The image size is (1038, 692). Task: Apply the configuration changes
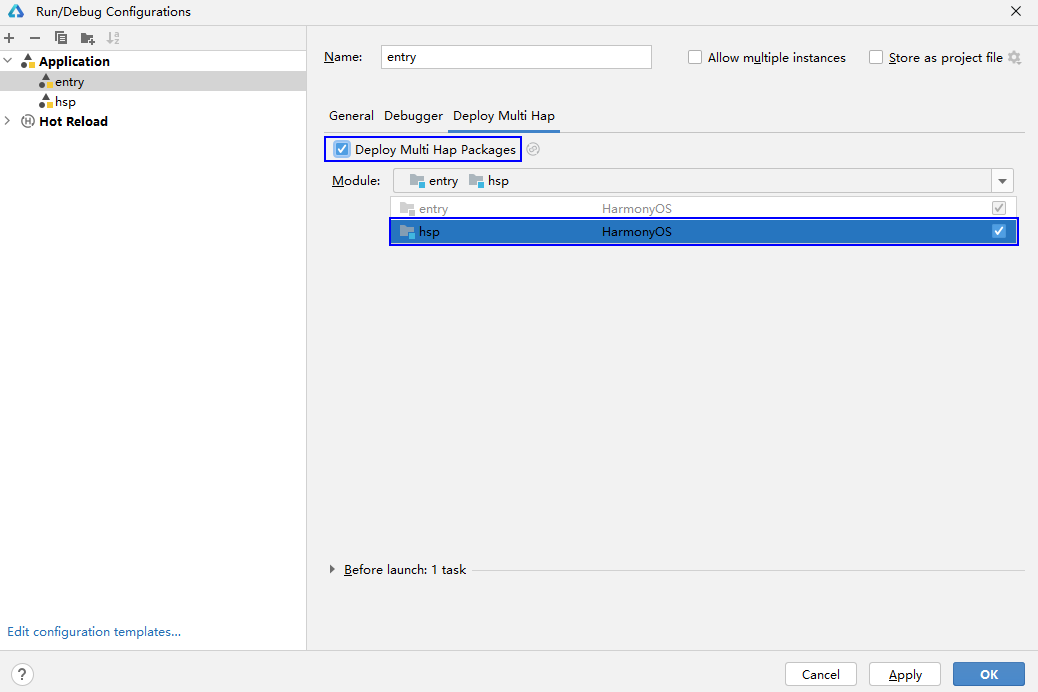(x=904, y=674)
